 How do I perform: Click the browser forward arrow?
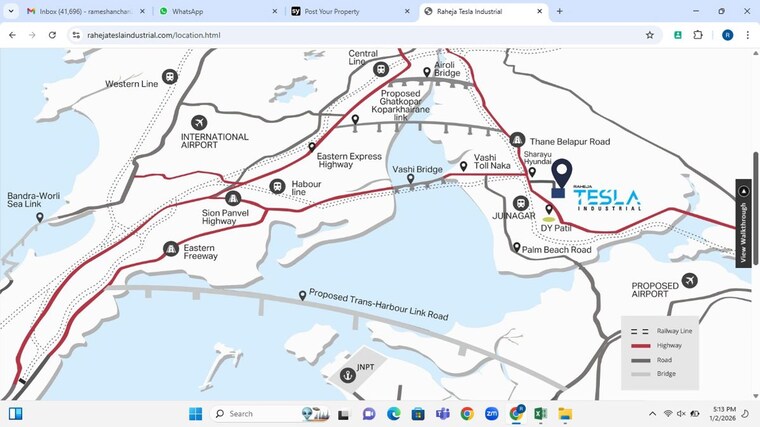[x=32, y=35]
